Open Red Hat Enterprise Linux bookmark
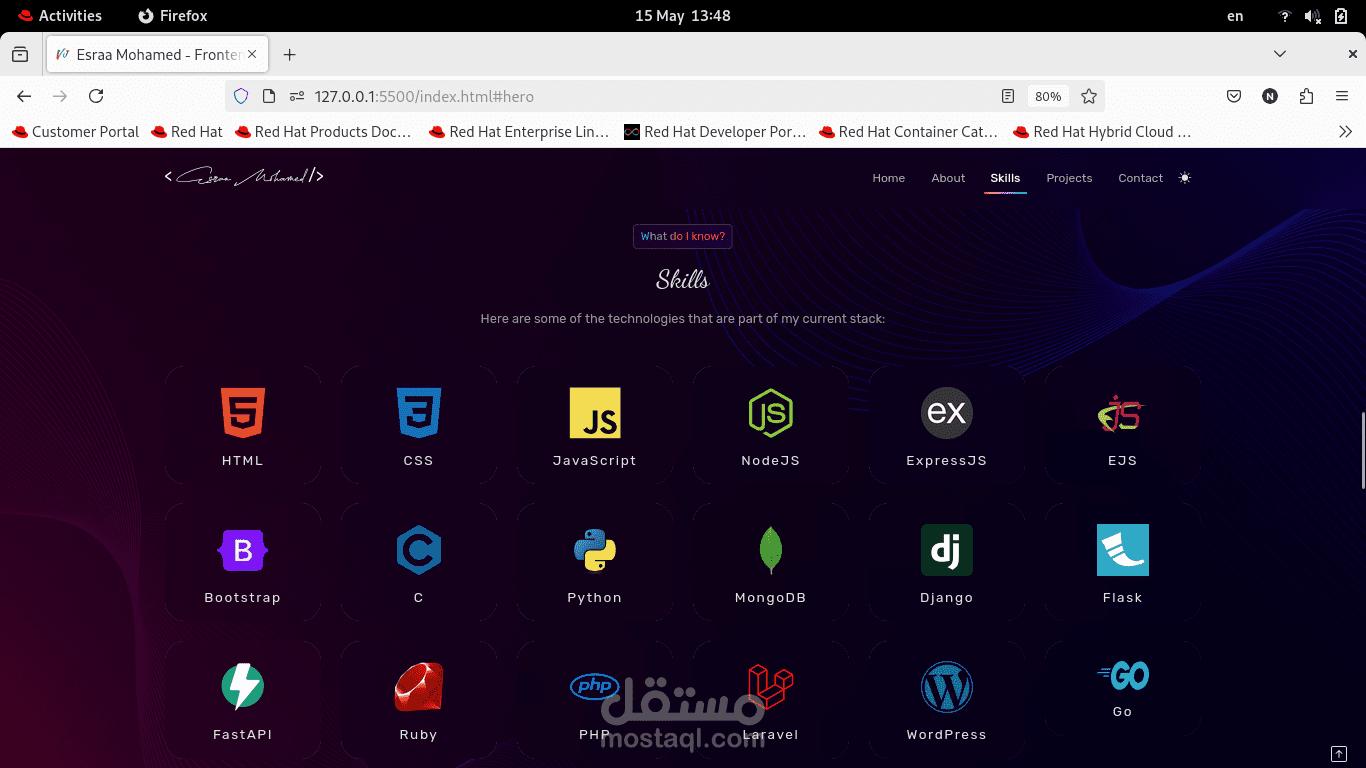 518,132
